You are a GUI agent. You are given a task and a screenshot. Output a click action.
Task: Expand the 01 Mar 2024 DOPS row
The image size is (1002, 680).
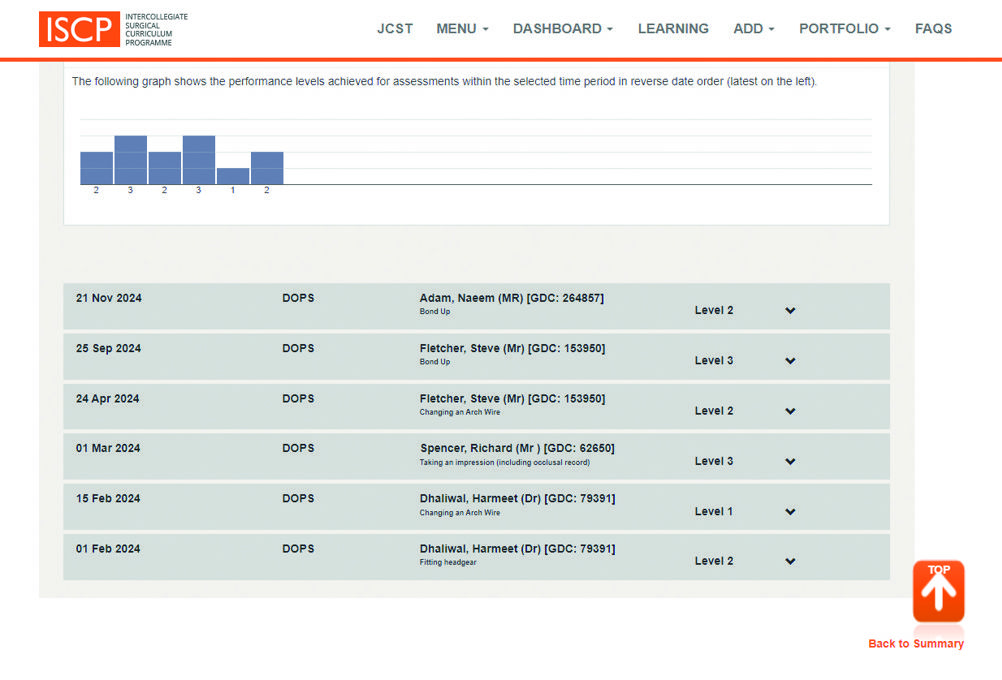pos(790,461)
